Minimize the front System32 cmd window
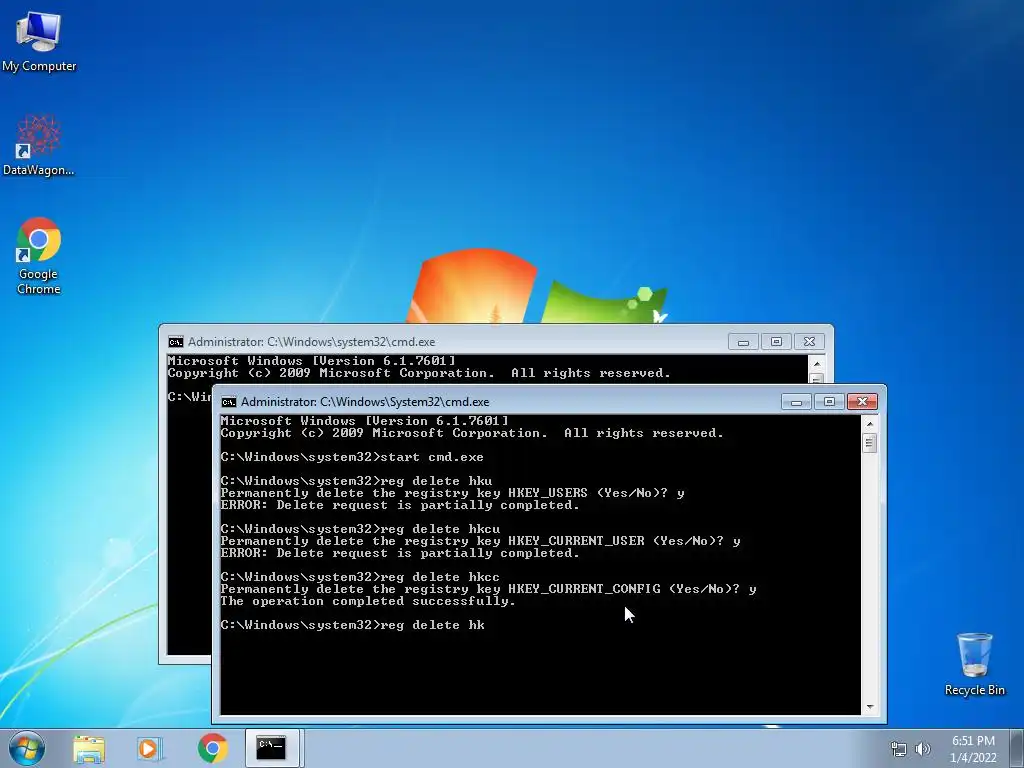 796,402
